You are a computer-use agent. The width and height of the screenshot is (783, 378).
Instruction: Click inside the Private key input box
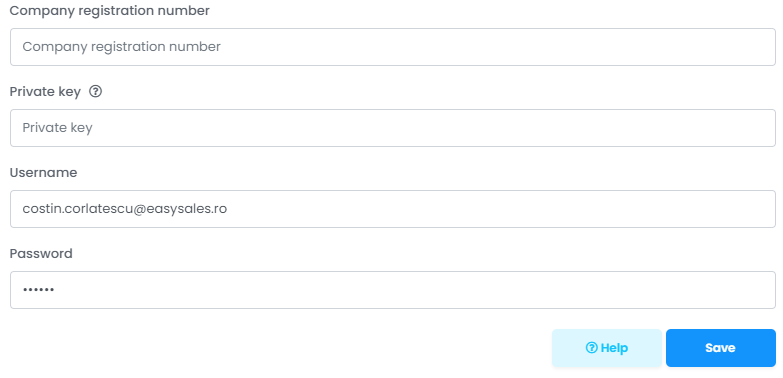pos(392,128)
